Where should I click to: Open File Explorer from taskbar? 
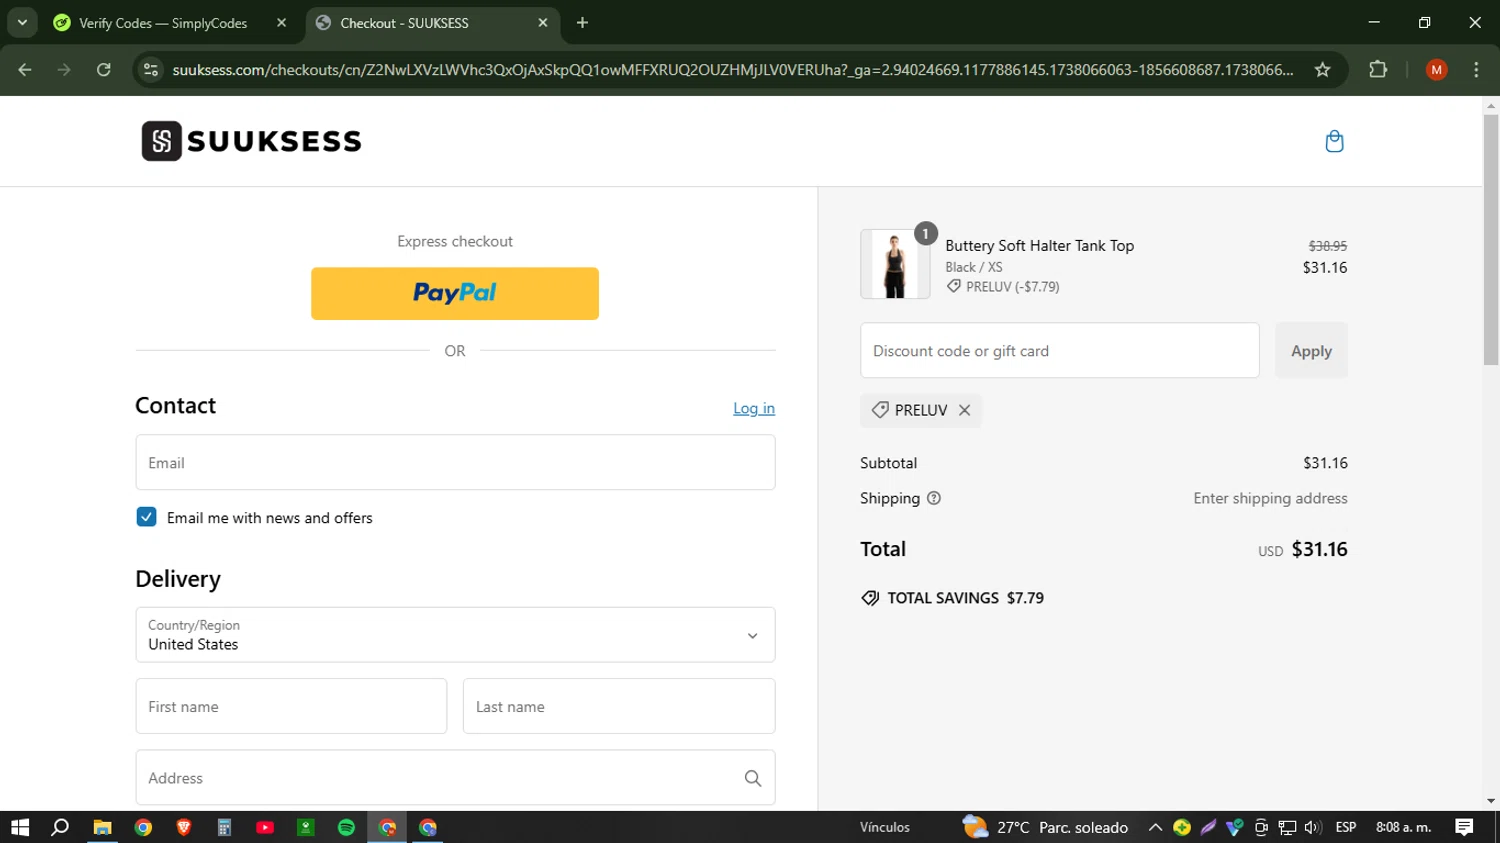(x=102, y=827)
